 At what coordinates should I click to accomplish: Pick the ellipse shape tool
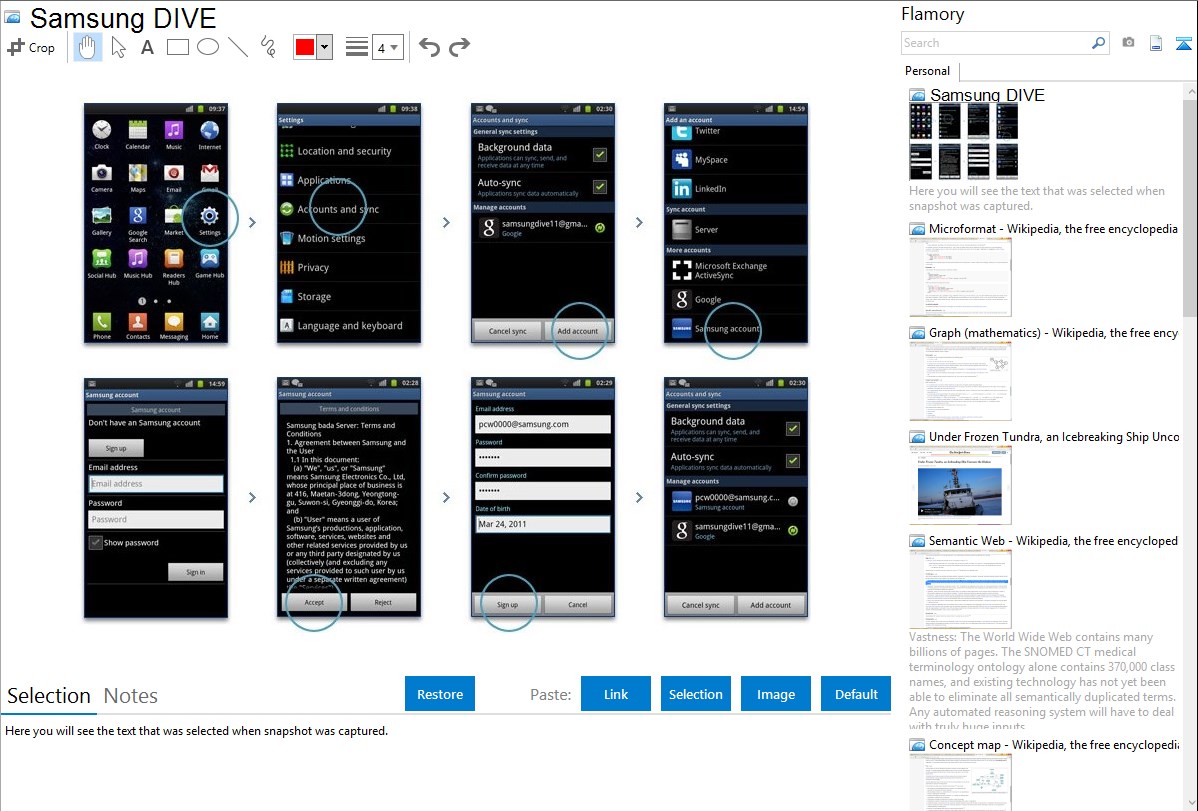[x=207, y=47]
